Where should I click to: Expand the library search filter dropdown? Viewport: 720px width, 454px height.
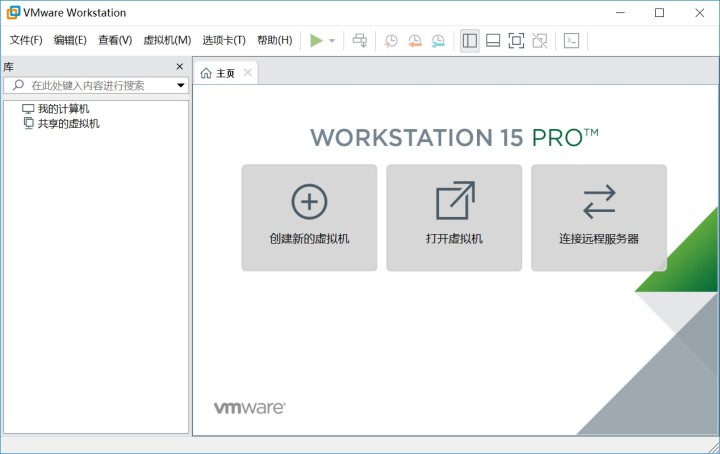click(x=180, y=85)
